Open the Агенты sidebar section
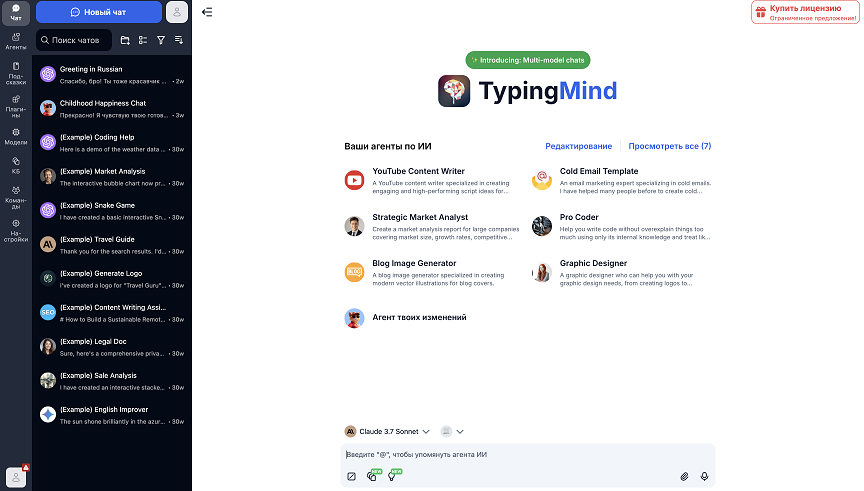The height and width of the screenshot is (491, 864). click(16, 41)
